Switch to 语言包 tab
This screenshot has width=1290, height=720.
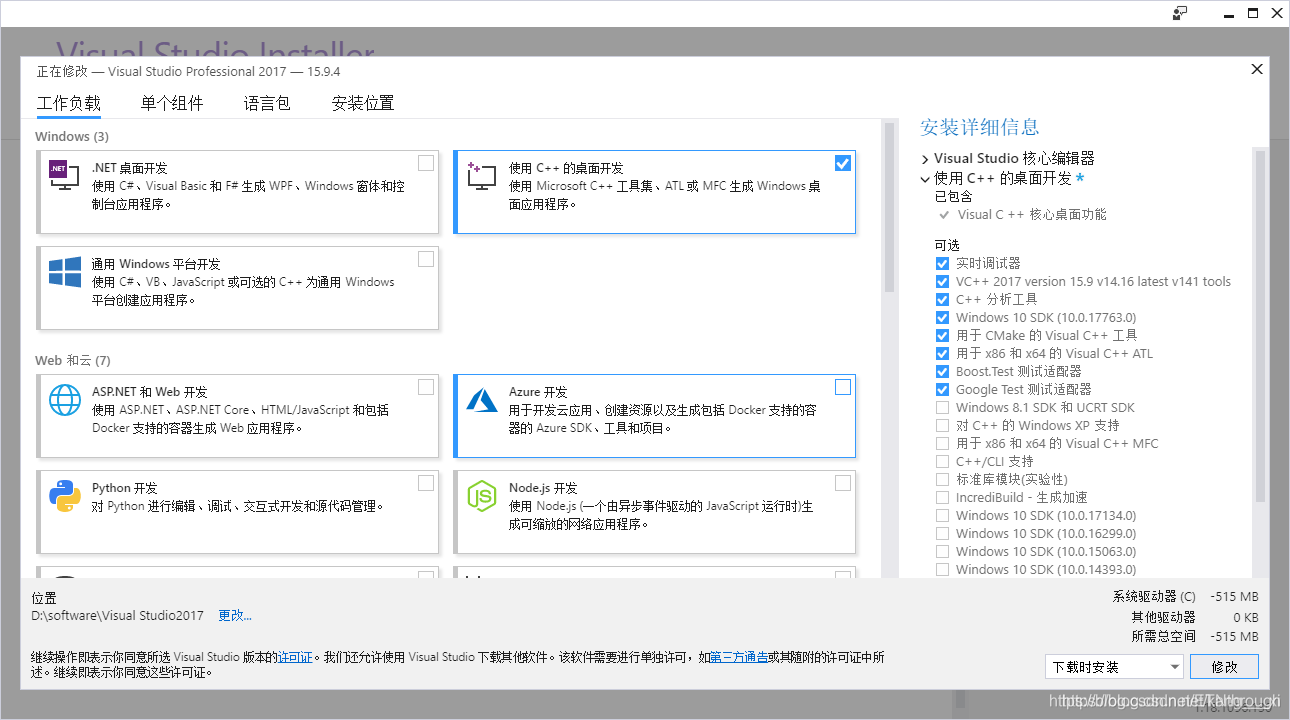click(267, 103)
